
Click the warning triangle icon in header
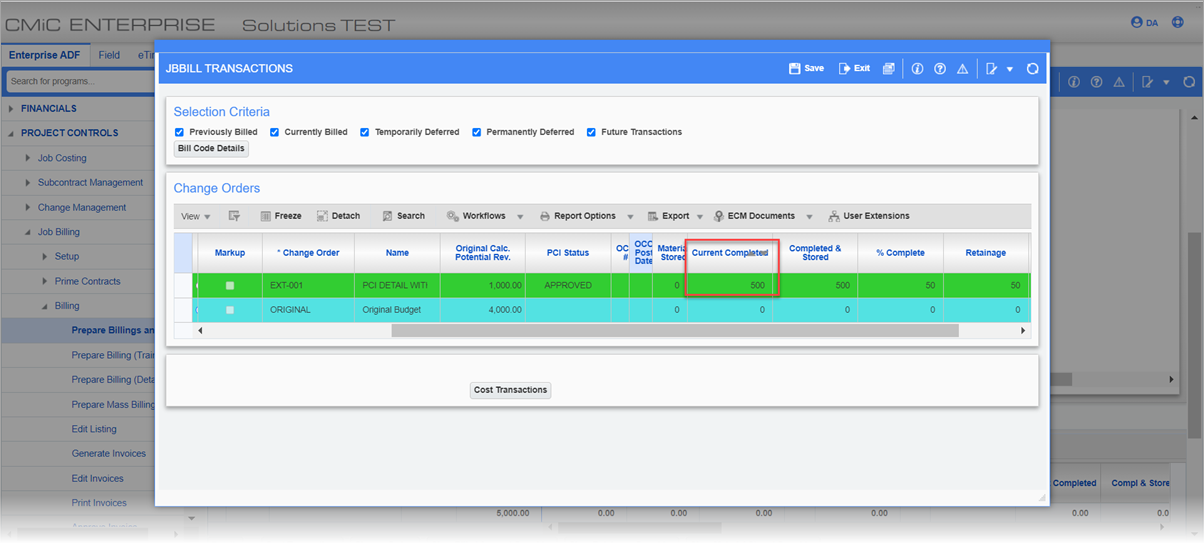tap(962, 69)
